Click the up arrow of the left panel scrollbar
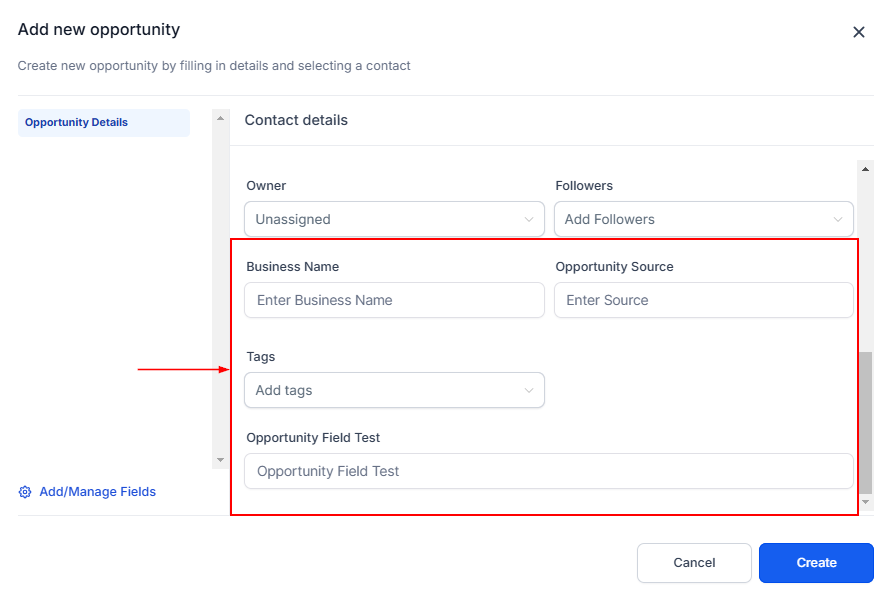The width and height of the screenshot is (893, 607). pyautogui.click(x=221, y=119)
